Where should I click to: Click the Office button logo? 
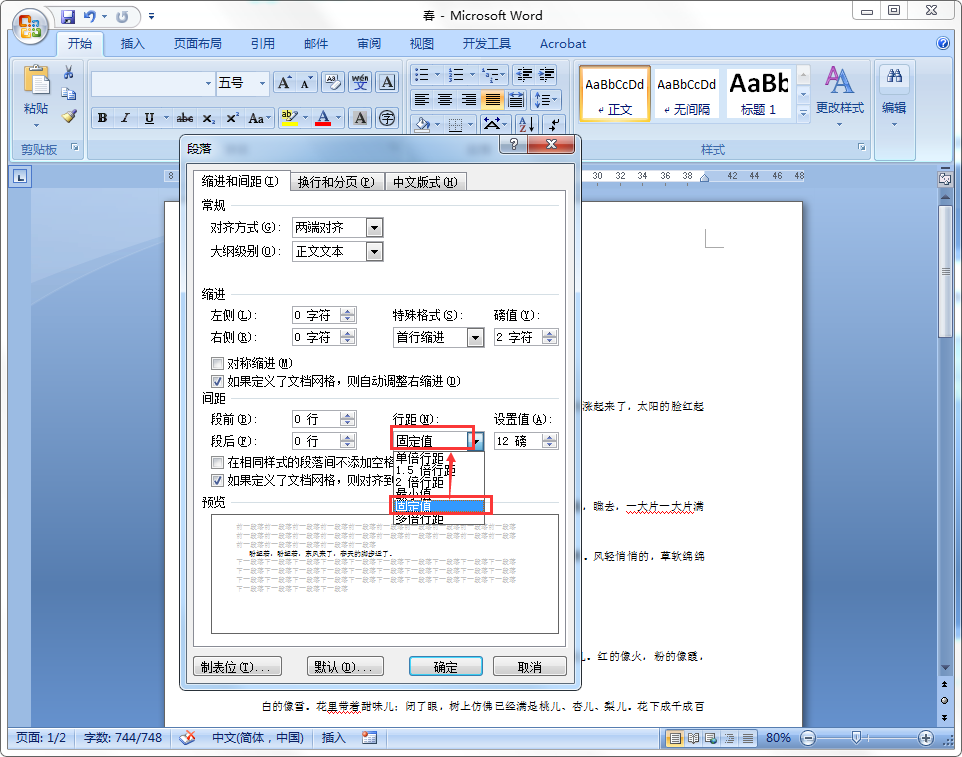30,27
